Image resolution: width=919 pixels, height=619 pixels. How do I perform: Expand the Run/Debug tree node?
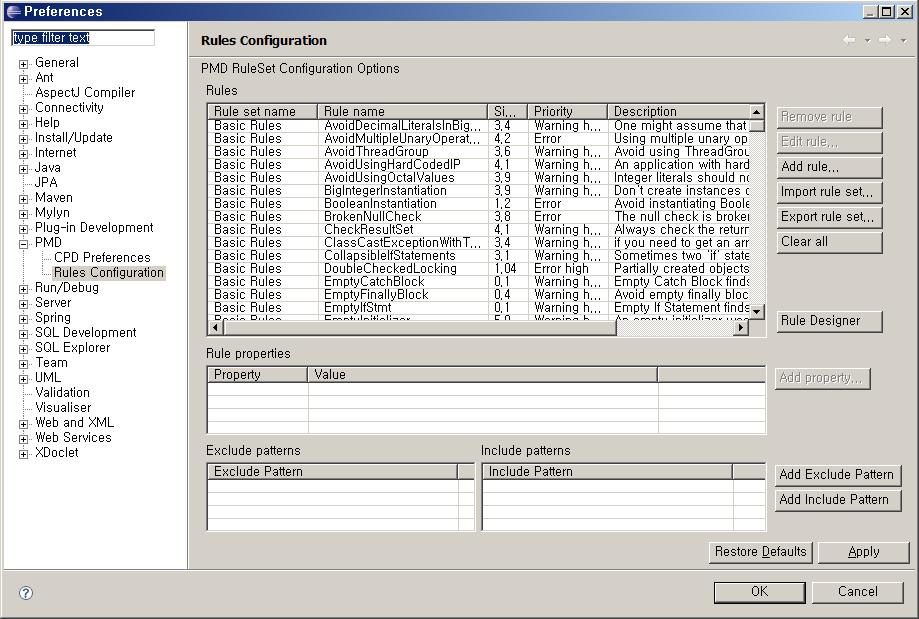click(23, 289)
